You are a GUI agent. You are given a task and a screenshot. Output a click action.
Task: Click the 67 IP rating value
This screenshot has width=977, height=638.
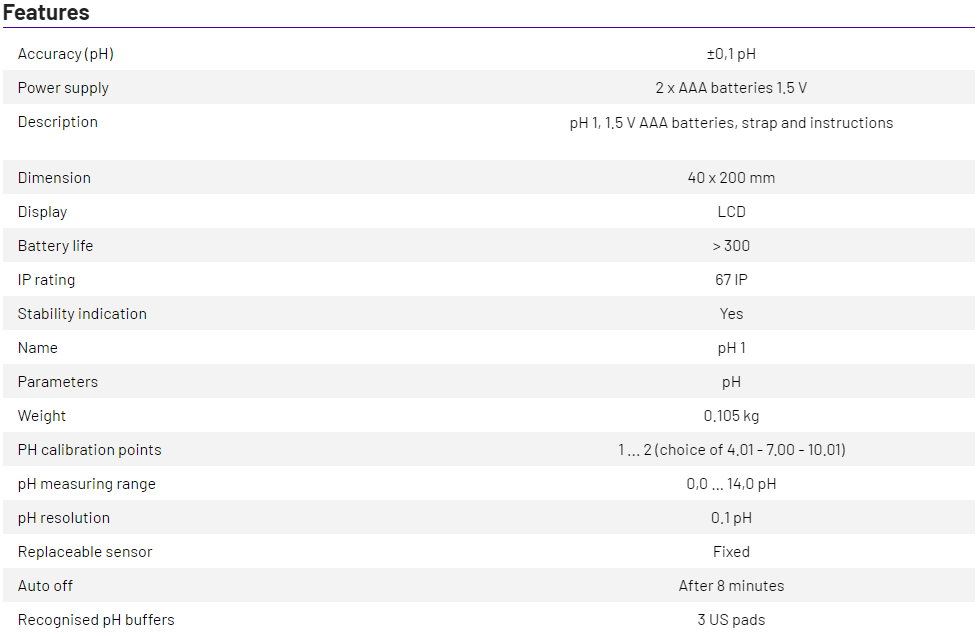tap(731, 280)
